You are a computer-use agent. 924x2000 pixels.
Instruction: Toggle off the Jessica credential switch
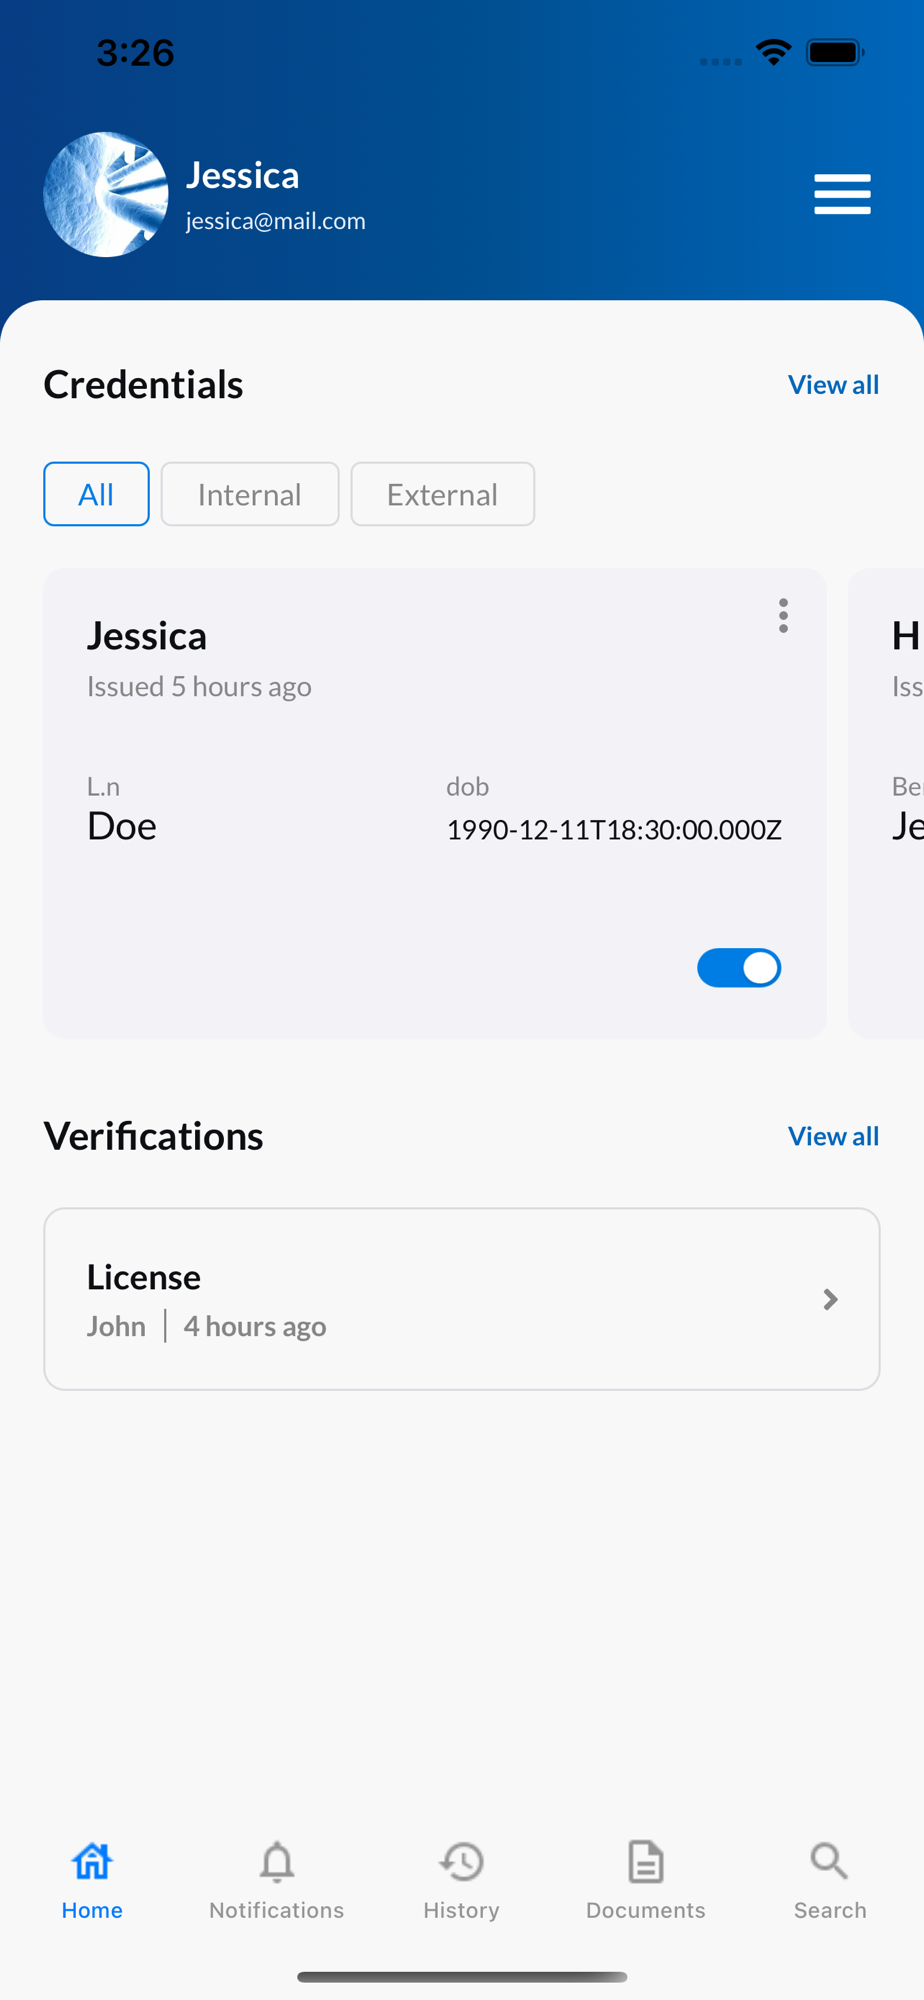point(739,968)
